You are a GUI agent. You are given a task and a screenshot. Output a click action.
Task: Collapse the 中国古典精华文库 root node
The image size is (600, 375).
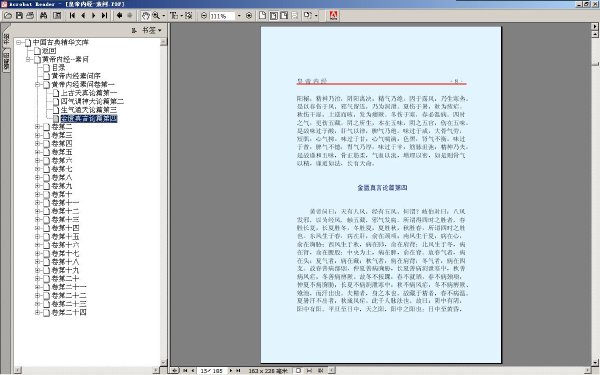pyautogui.click(x=18, y=42)
